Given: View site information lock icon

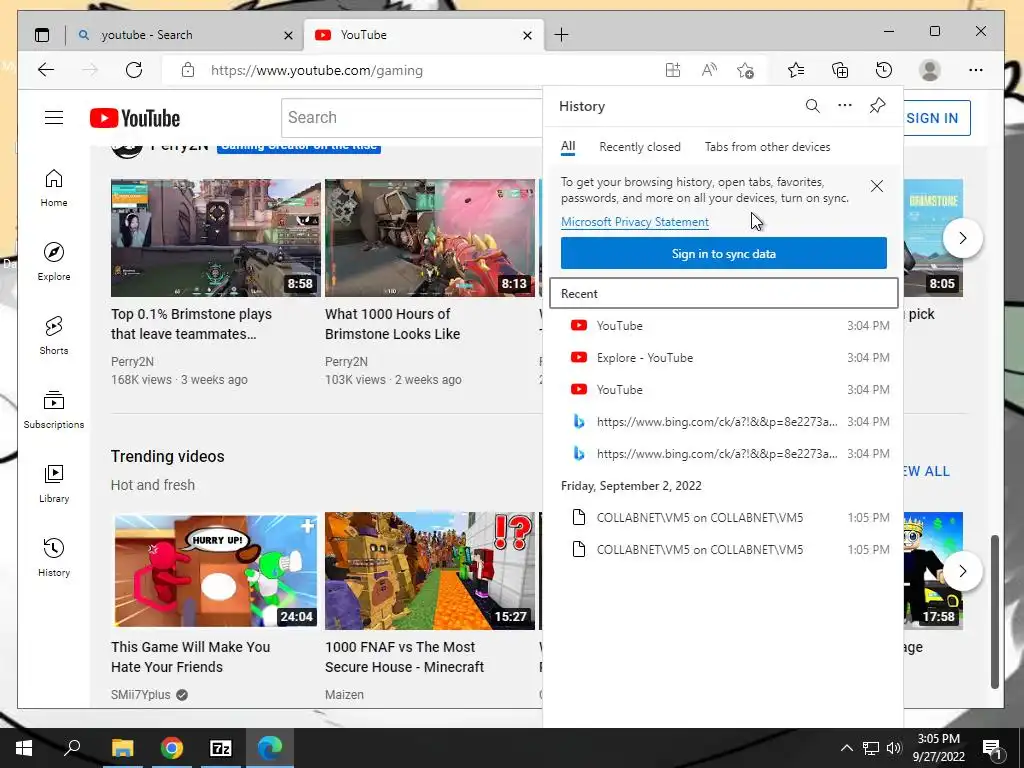Looking at the screenshot, I should [188, 70].
